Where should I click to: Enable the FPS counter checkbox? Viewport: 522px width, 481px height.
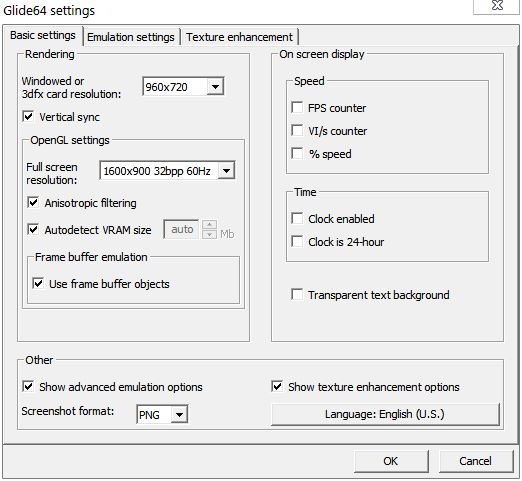(297, 107)
